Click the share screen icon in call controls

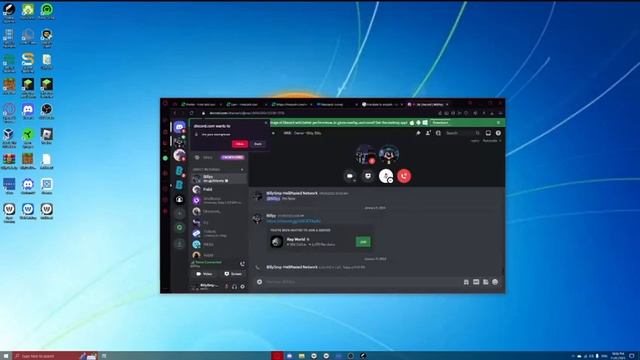368,176
